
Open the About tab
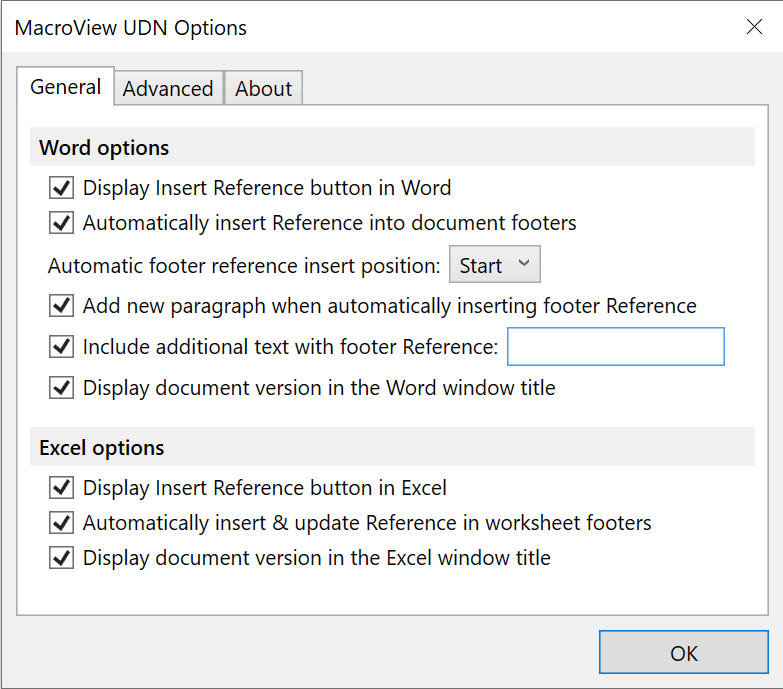(264, 88)
